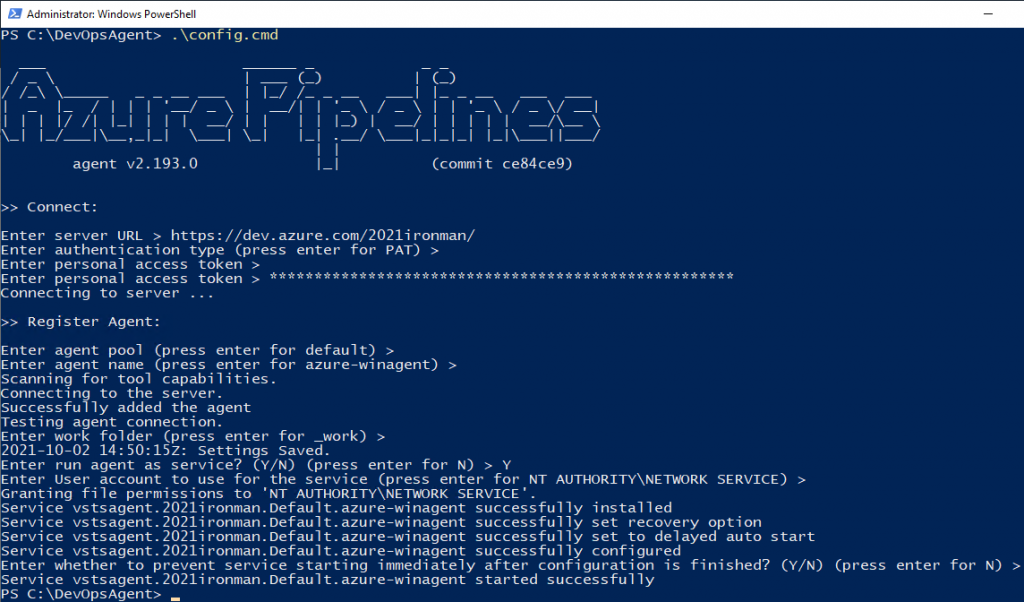This screenshot has height=602, width=1024.
Task: Click the .\config.cmd command text
Action: click(225, 35)
